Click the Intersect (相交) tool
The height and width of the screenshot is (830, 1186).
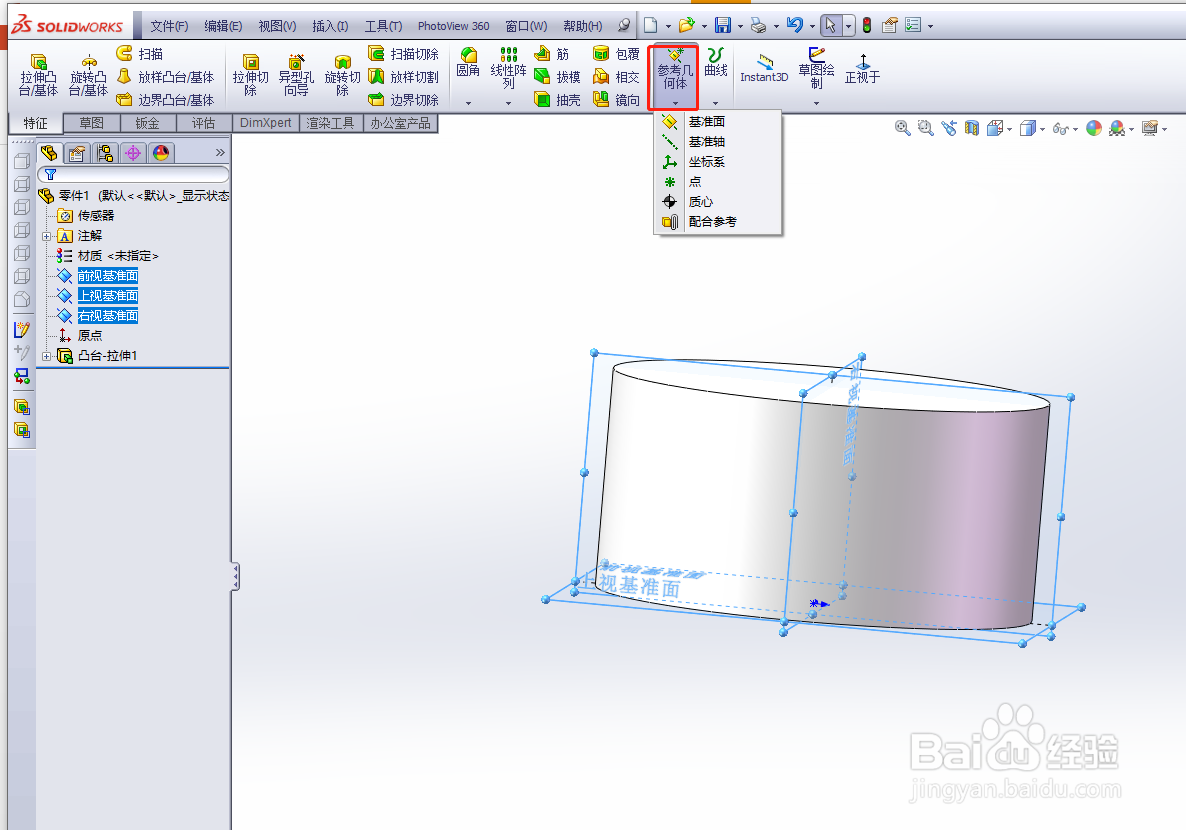pos(616,76)
